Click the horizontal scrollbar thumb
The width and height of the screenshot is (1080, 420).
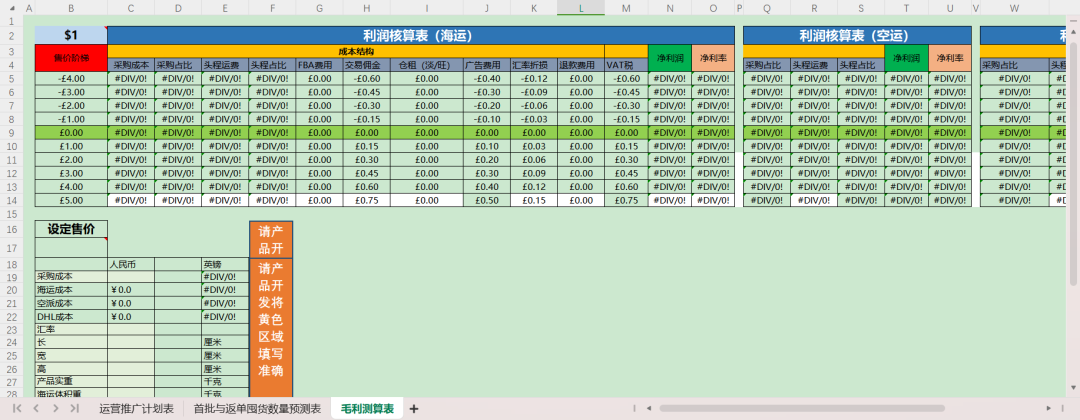coord(802,408)
